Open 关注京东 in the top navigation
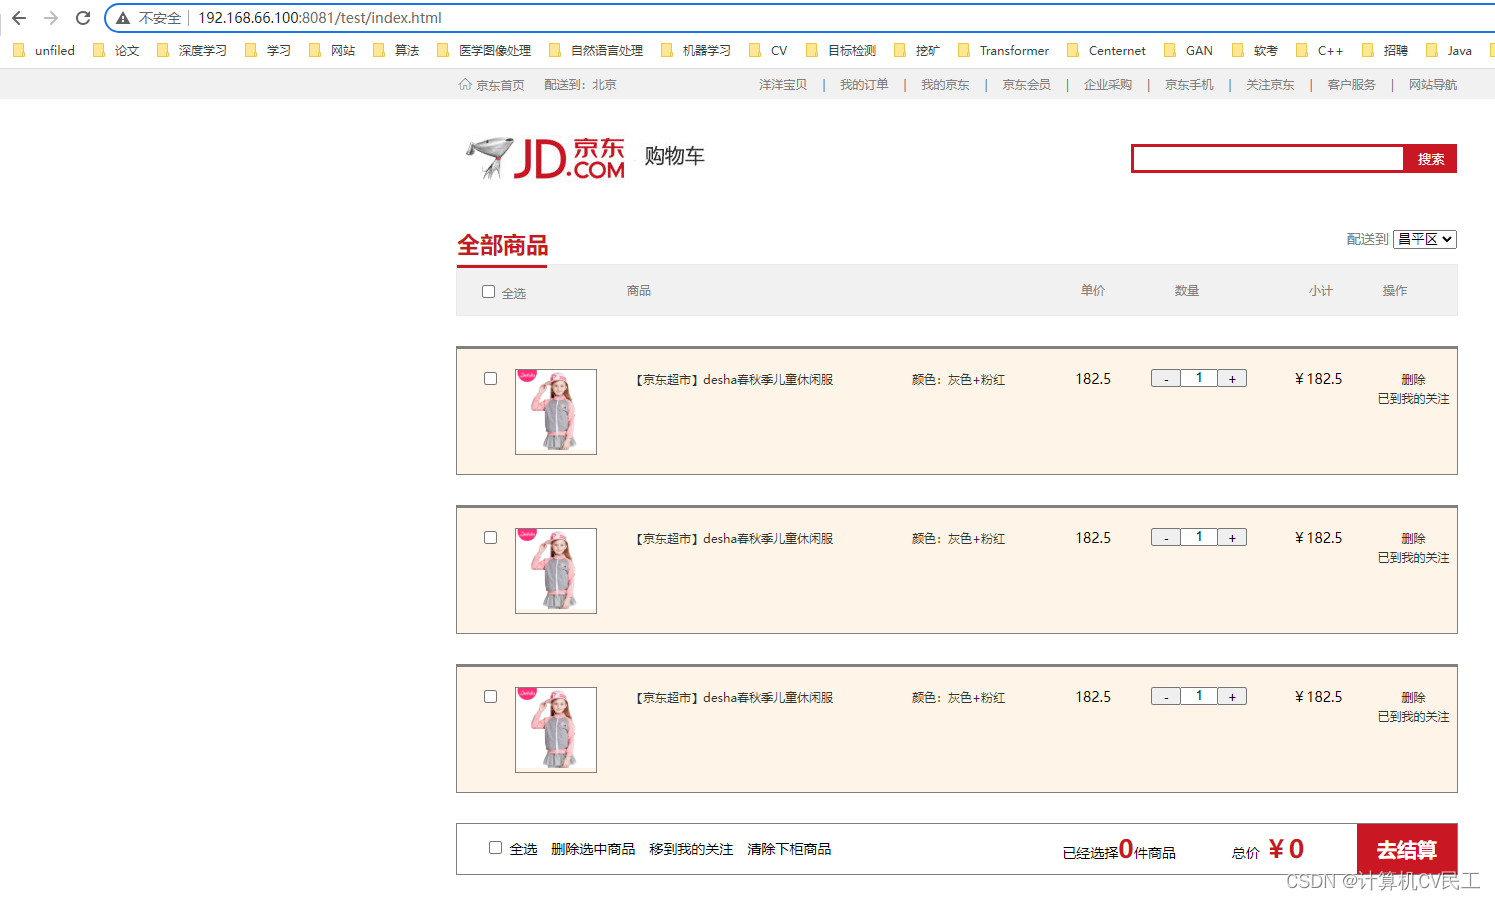 point(1270,85)
